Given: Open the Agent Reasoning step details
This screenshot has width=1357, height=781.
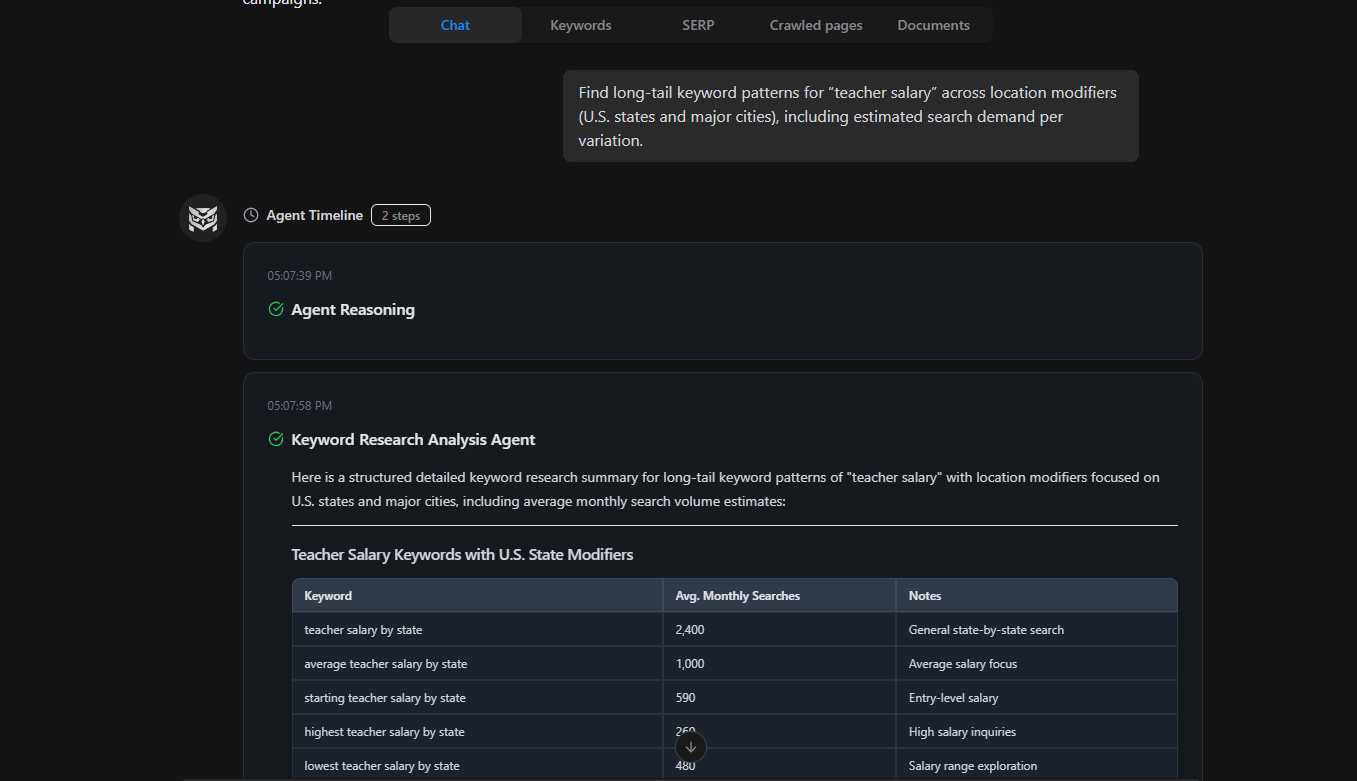Looking at the screenshot, I should click(352, 309).
